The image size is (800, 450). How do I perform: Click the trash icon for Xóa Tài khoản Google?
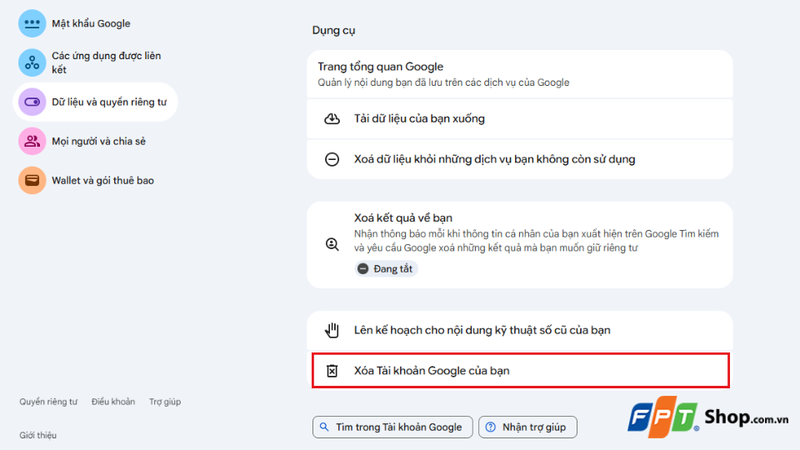[332, 371]
